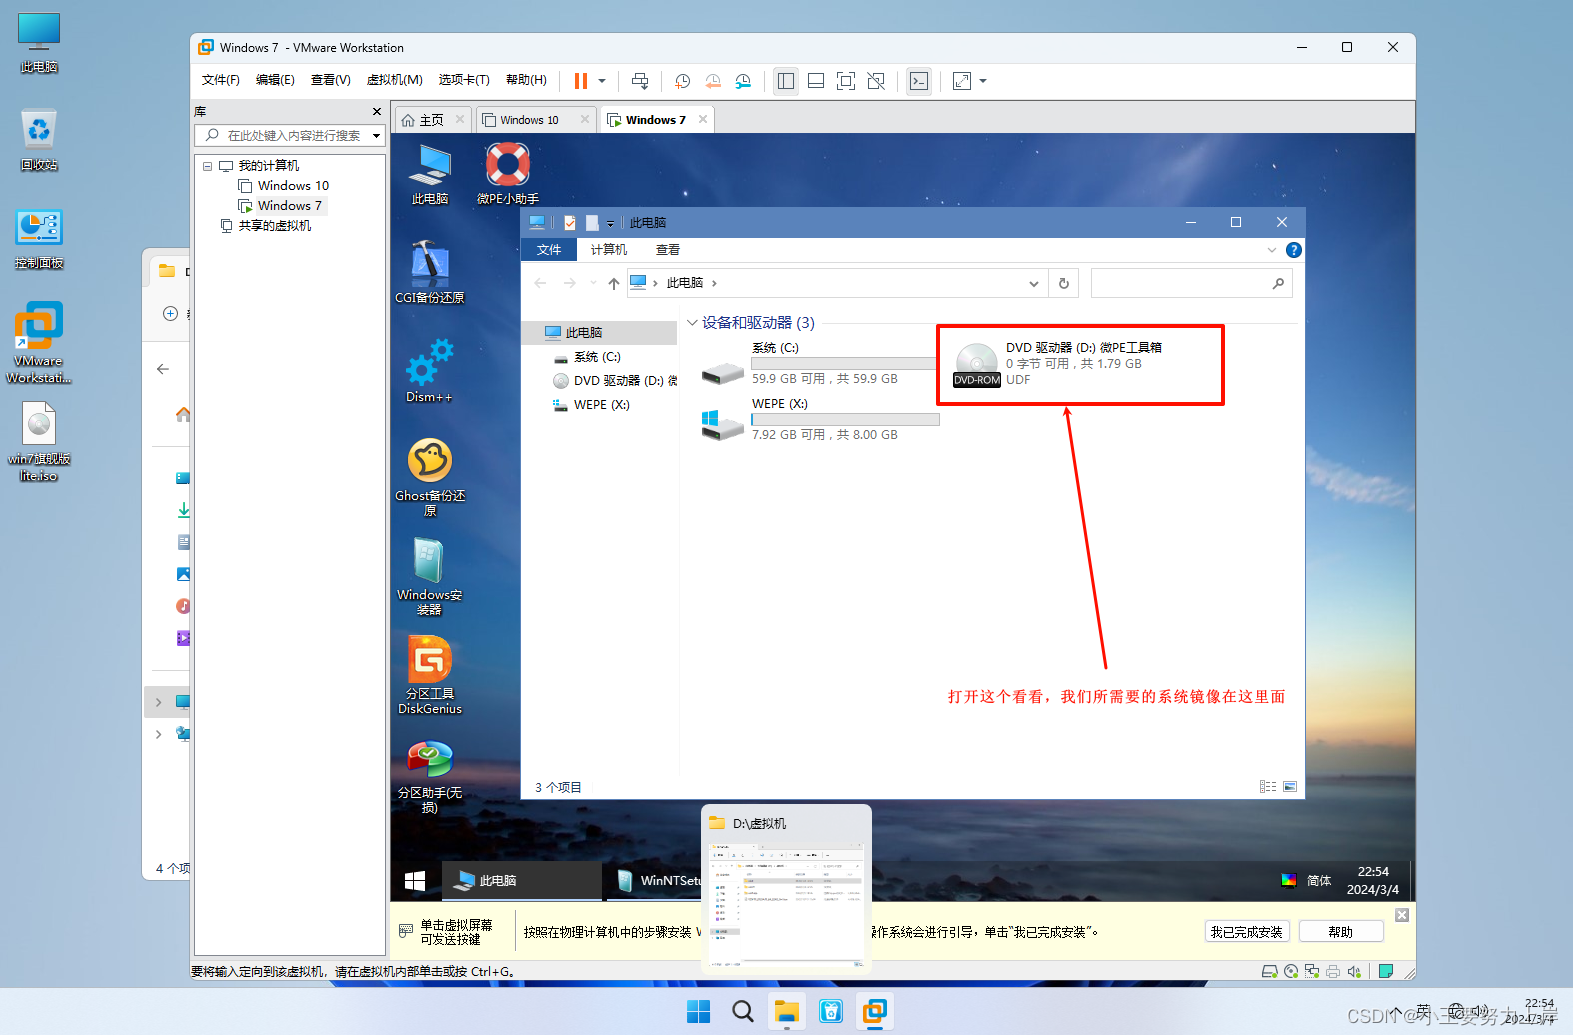
Task: Expand the explorer ribbon chevron
Action: (1272, 250)
